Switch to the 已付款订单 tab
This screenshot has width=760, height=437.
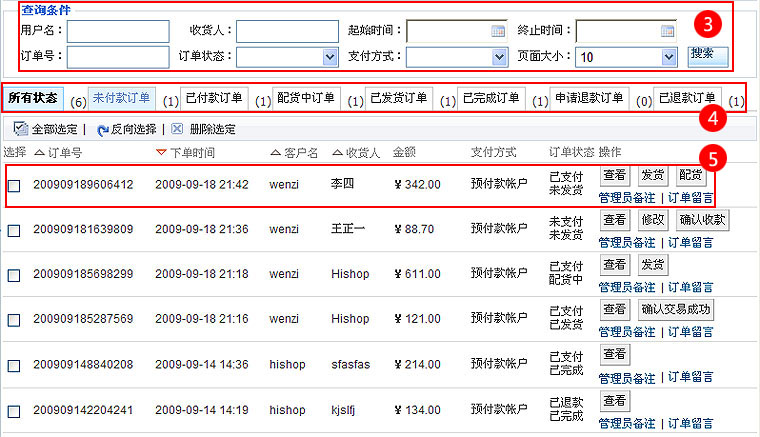tap(214, 98)
